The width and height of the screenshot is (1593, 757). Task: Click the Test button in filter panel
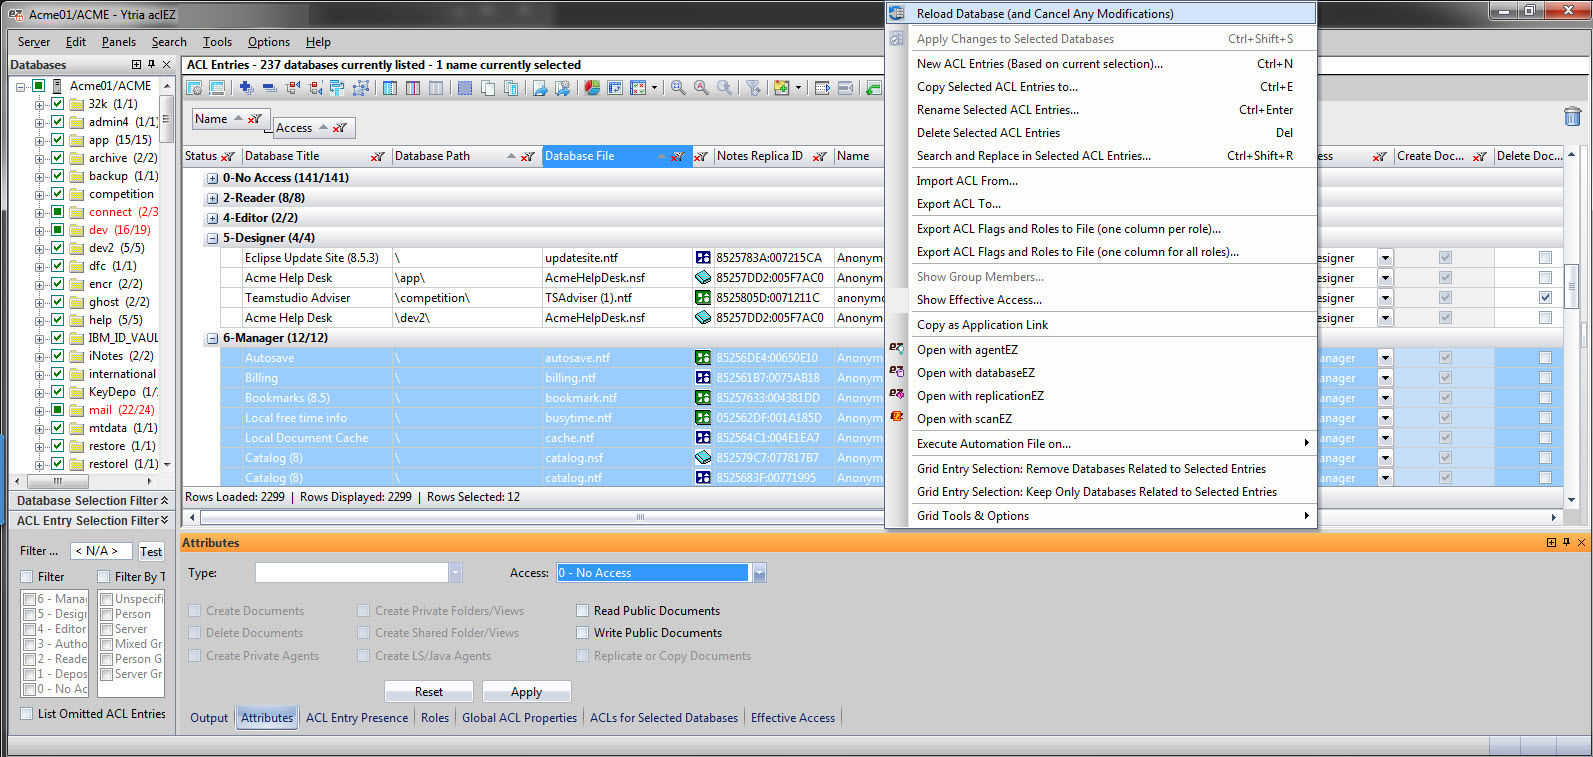(x=151, y=551)
